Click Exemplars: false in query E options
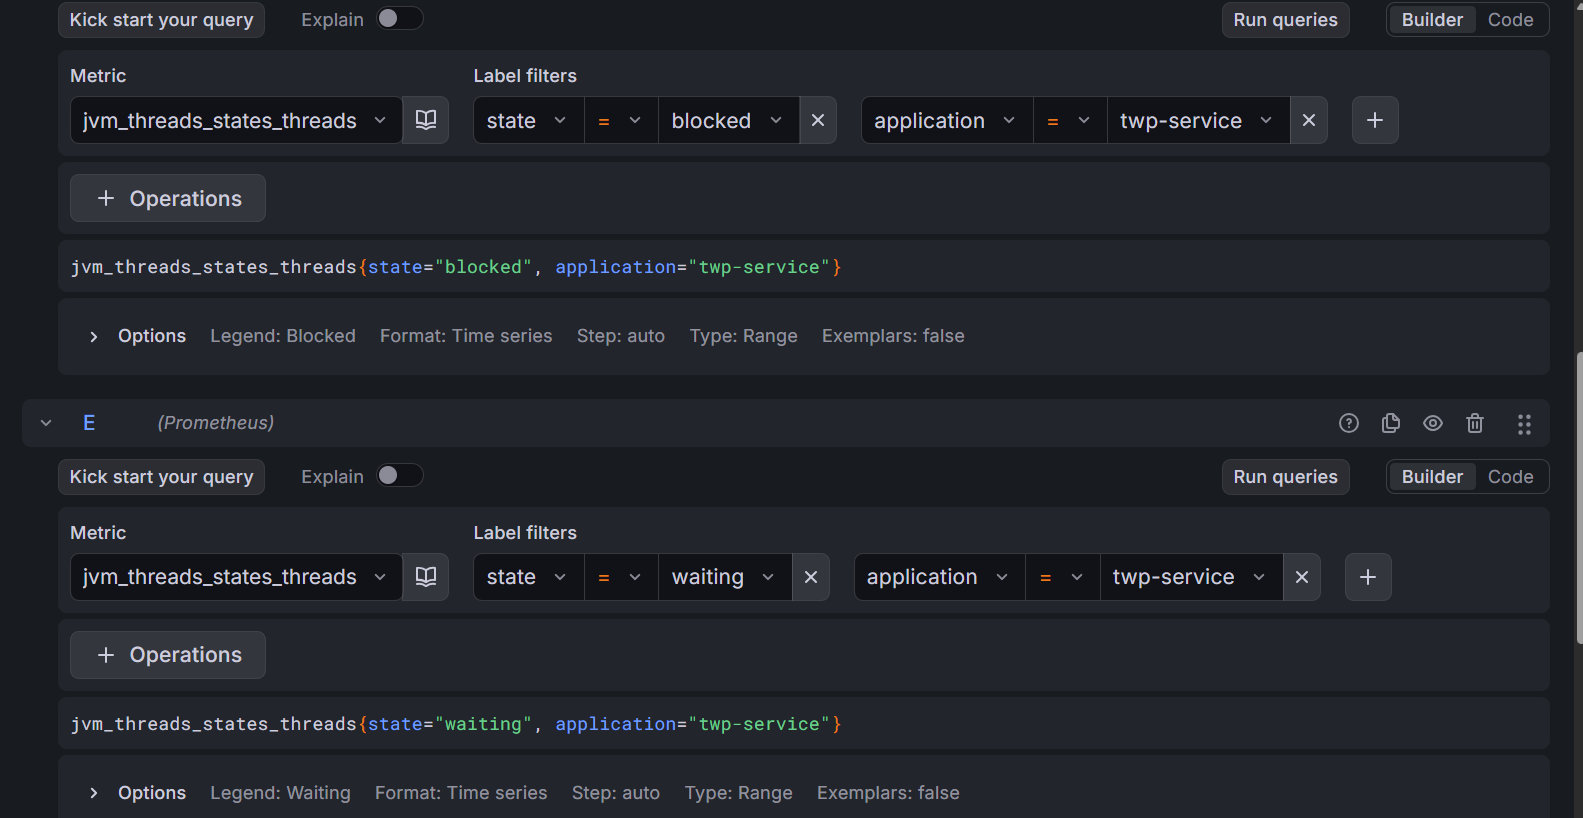Image resolution: width=1583 pixels, height=818 pixels. 888,793
